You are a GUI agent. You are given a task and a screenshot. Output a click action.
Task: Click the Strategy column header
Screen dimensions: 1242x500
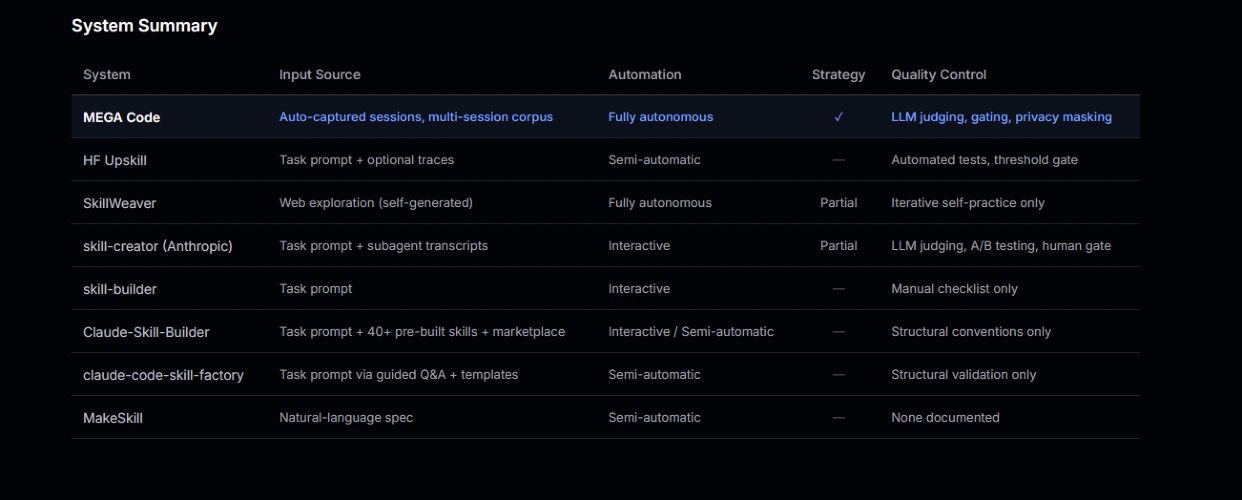point(838,75)
